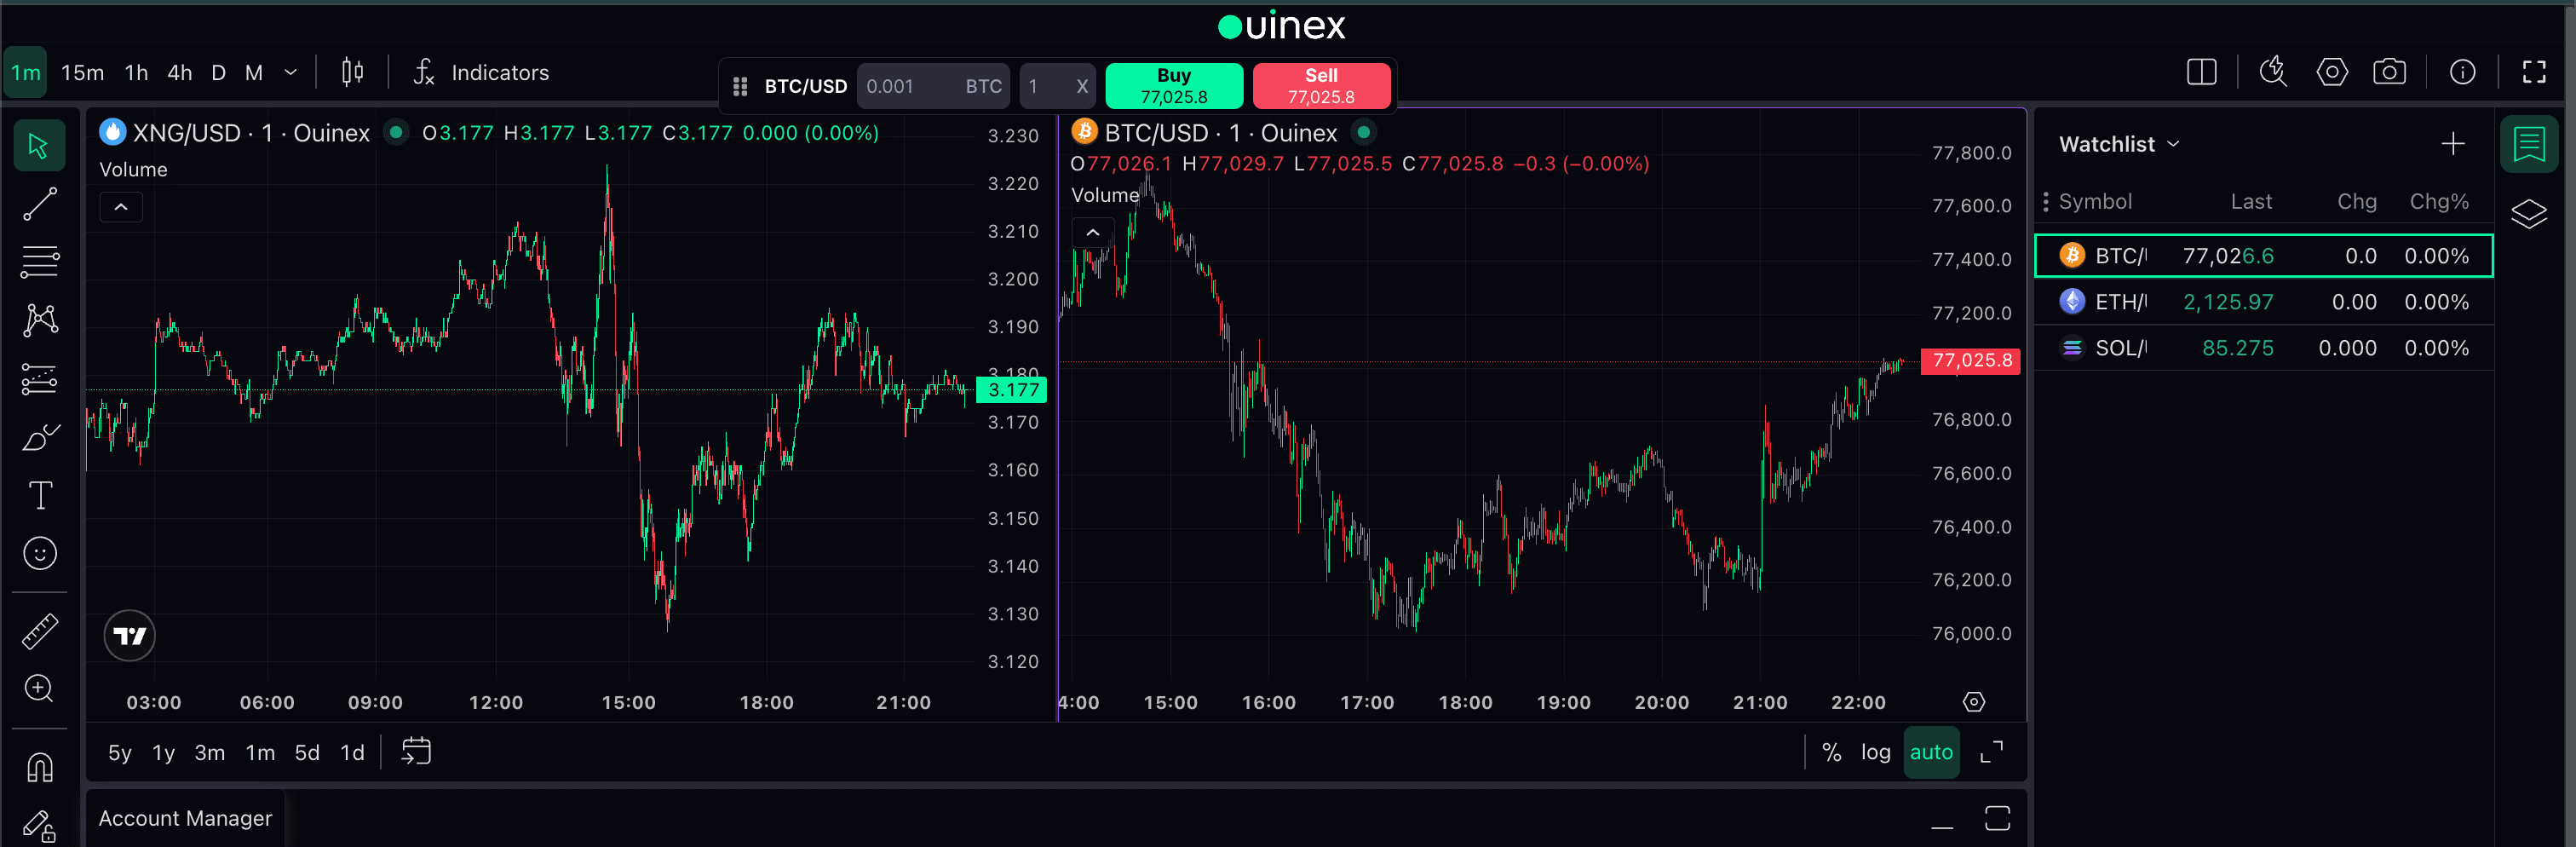The image size is (2576, 847).
Task: Toggle the log scale
Action: coord(1876,752)
